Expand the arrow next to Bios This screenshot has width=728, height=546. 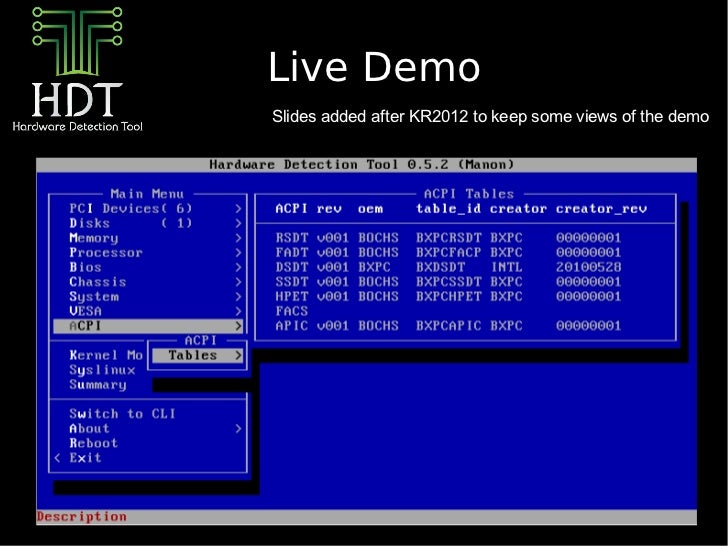238,267
